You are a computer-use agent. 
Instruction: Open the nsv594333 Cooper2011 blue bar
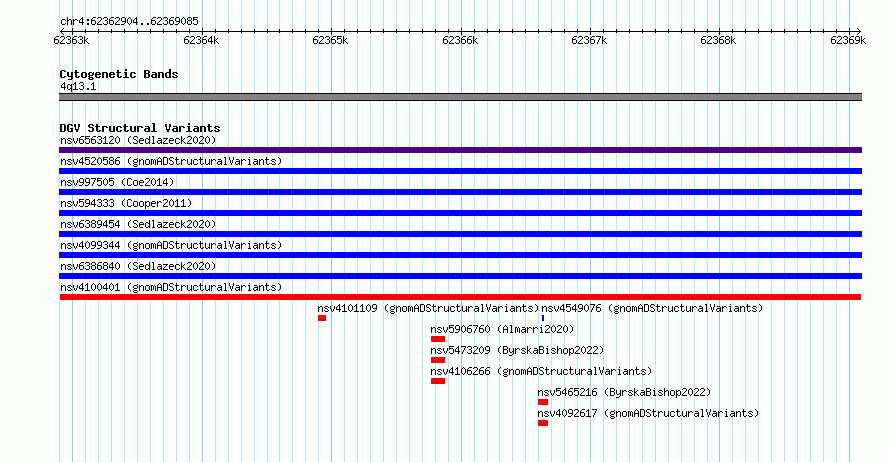pyautogui.click(x=460, y=213)
